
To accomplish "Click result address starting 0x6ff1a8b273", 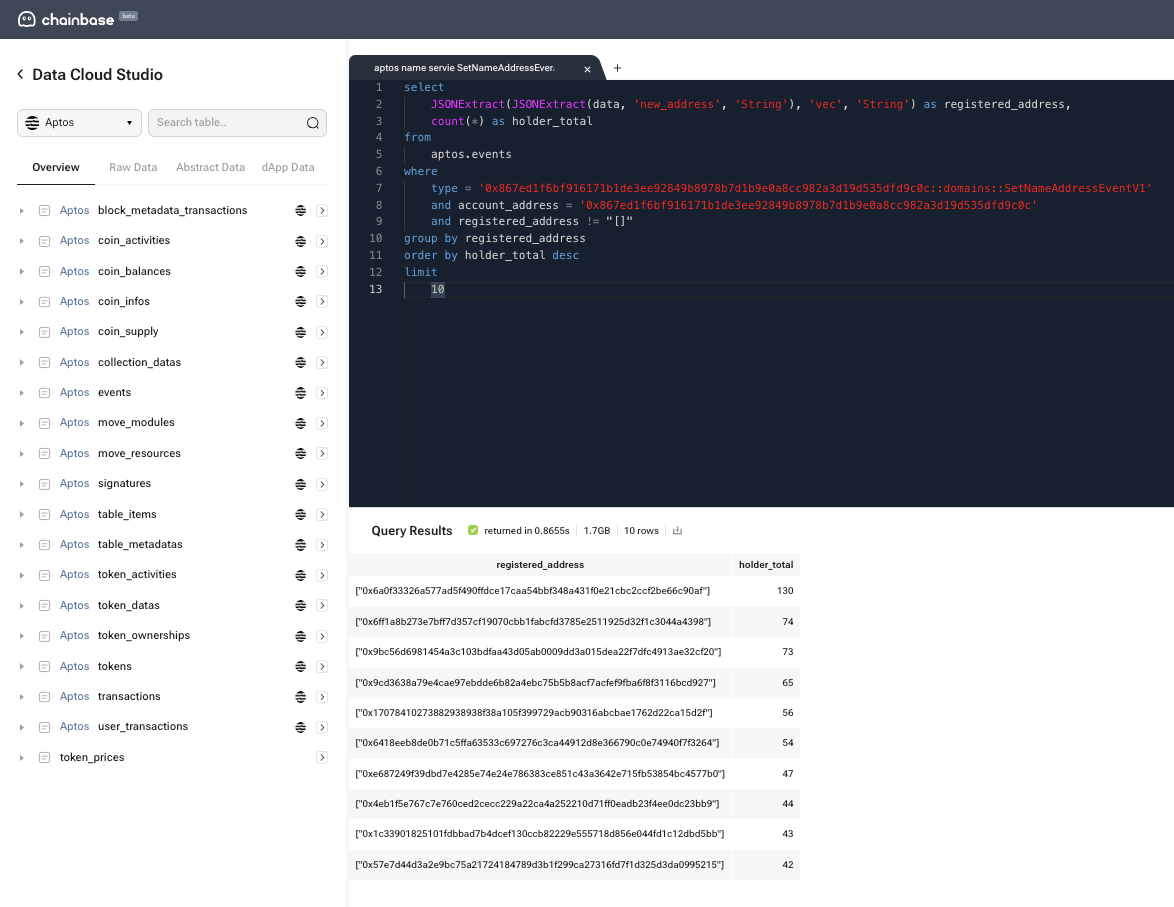I will [533, 622].
